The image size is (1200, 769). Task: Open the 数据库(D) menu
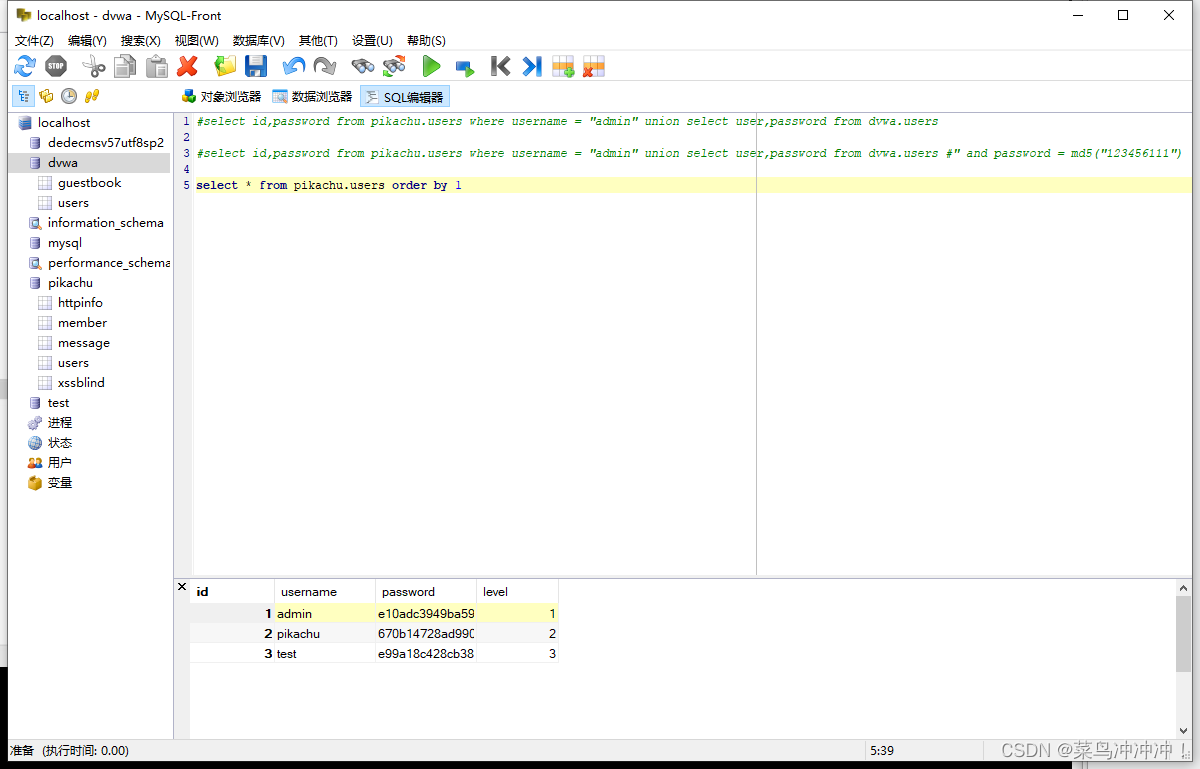[258, 40]
